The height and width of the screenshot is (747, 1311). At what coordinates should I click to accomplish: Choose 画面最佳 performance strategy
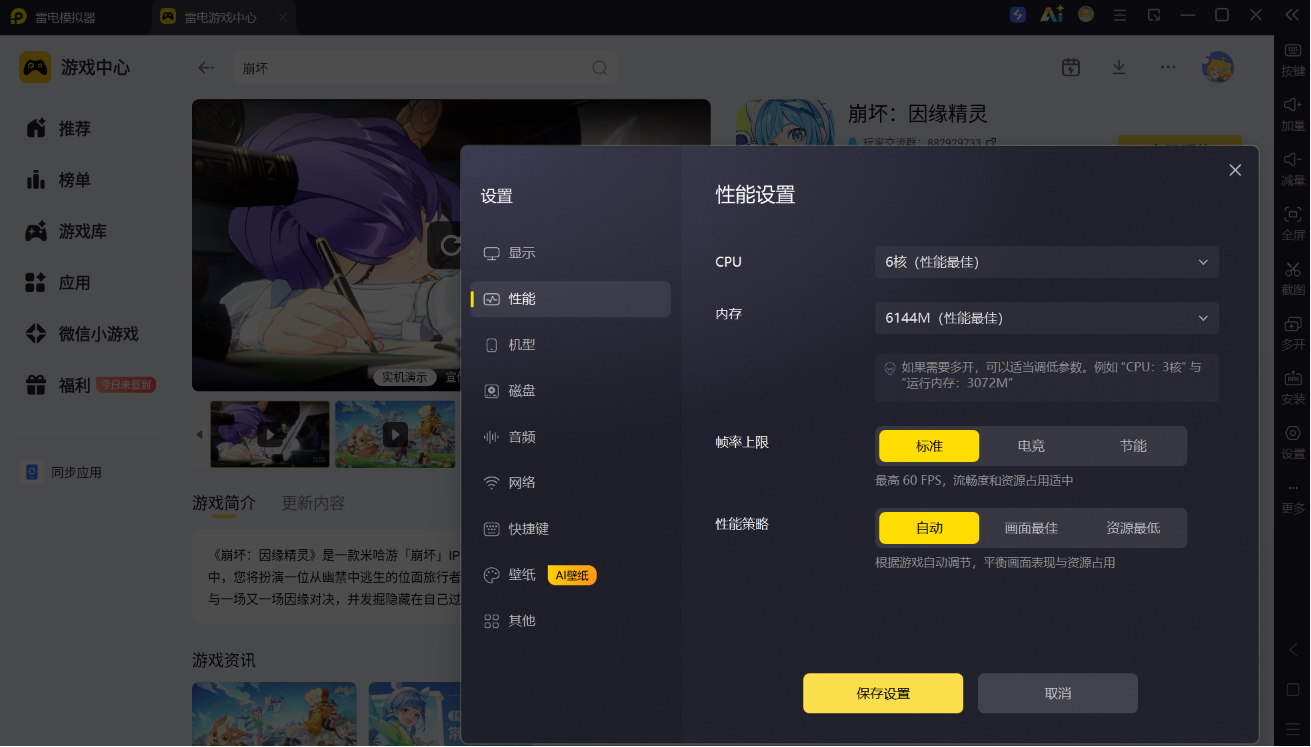pos(1031,528)
